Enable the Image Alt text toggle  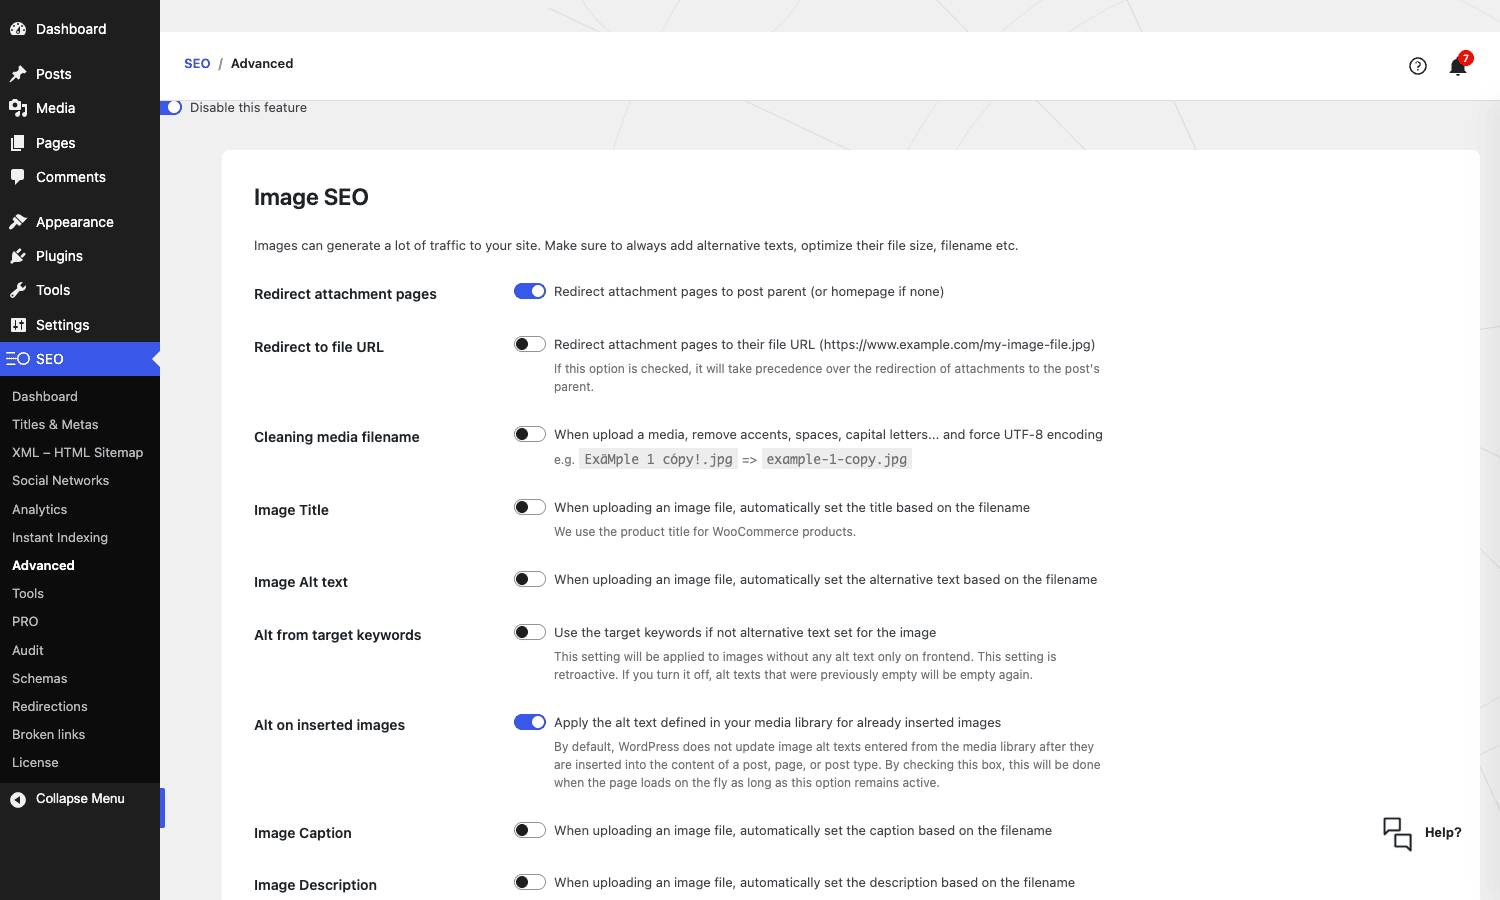click(x=530, y=579)
